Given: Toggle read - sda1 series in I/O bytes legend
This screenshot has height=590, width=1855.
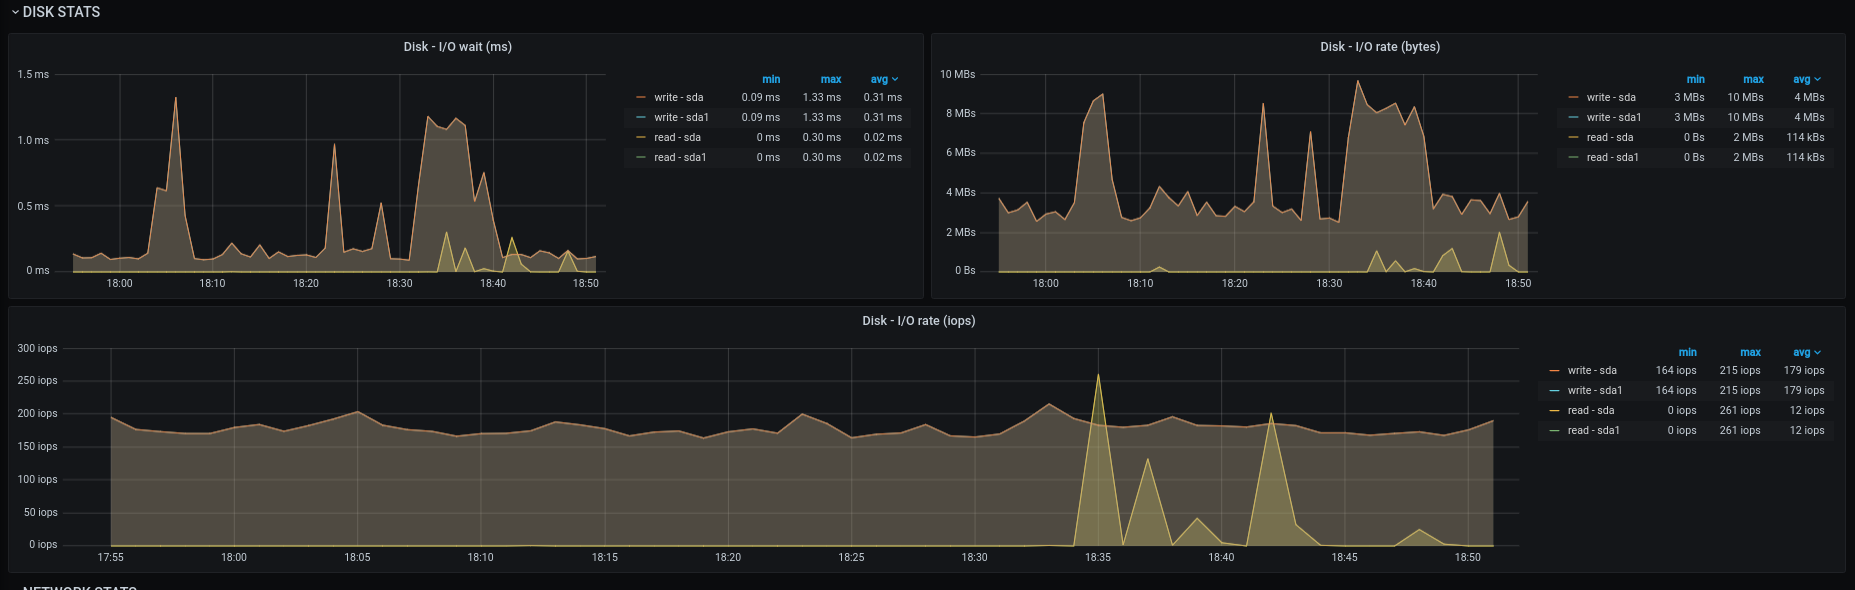Looking at the screenshot, I should point(1613,157).
